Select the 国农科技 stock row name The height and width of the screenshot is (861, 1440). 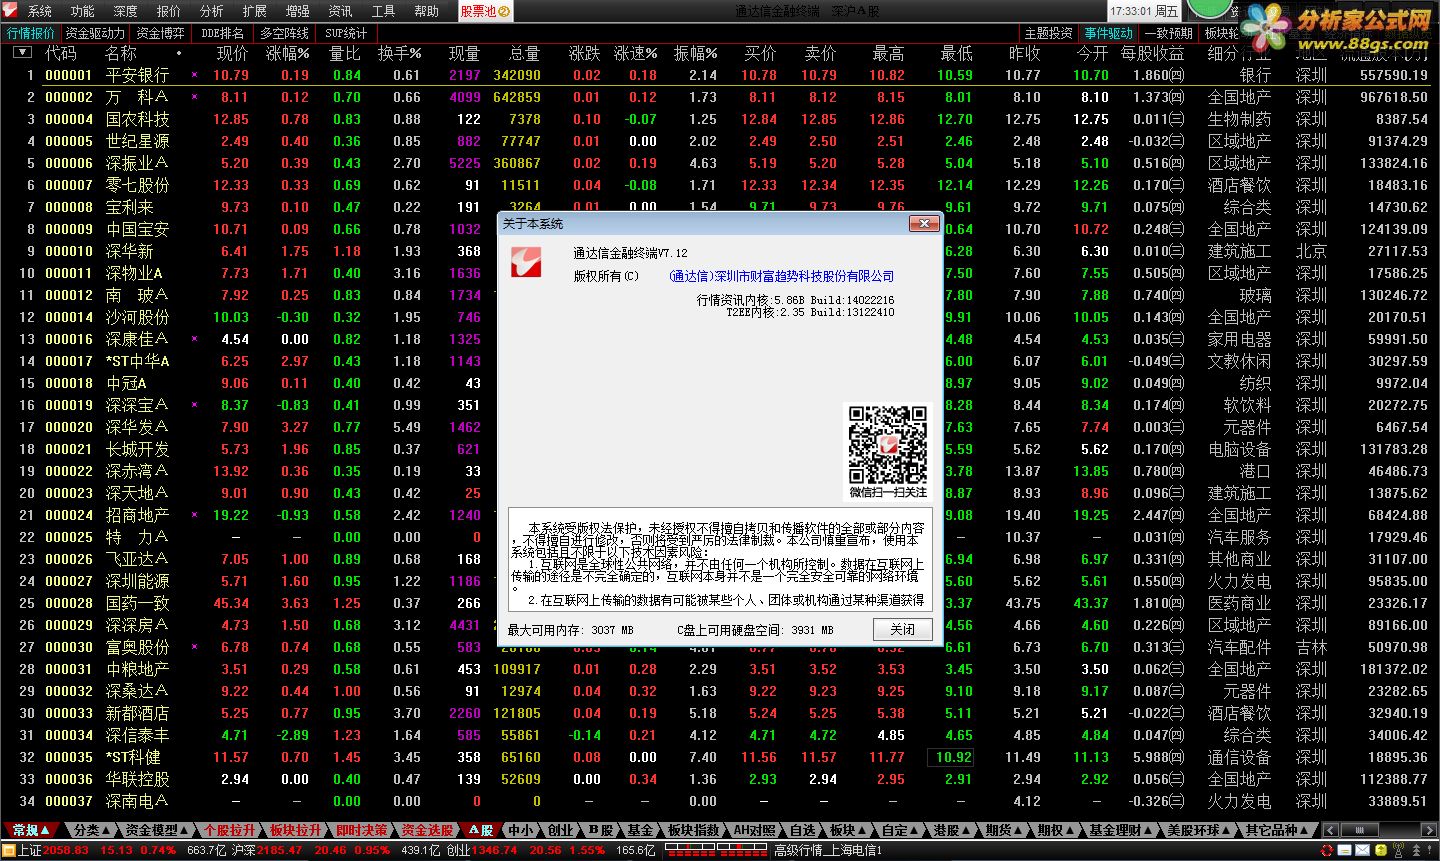coord(138,119)
